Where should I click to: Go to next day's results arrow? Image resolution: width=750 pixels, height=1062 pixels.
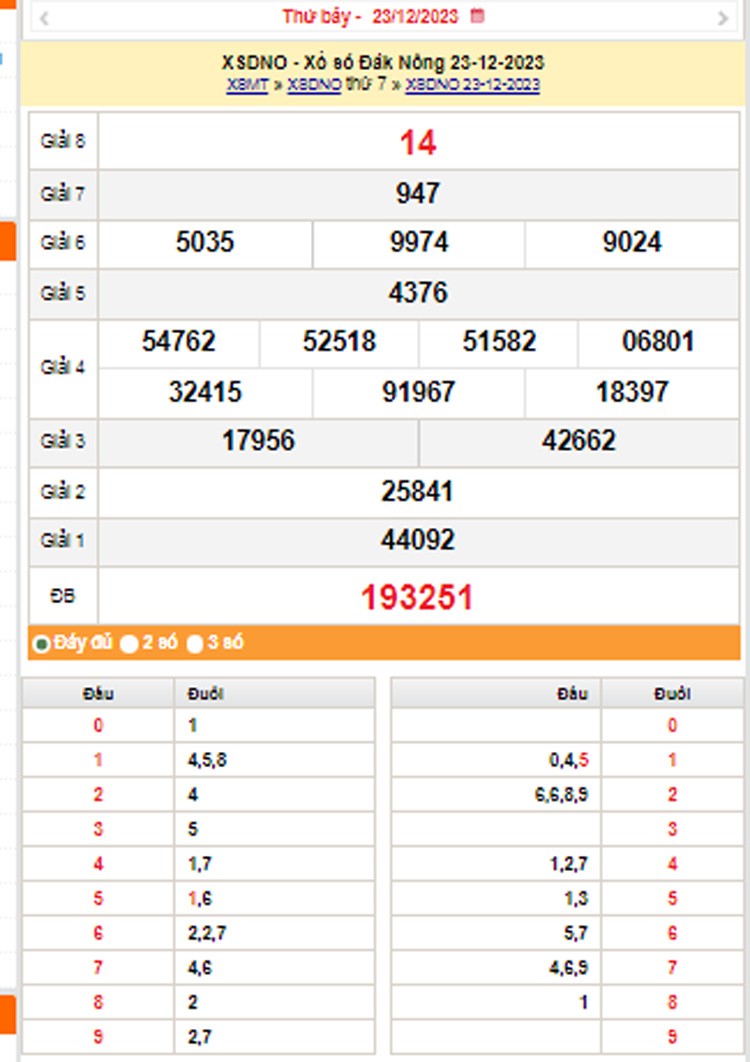(723, 17)
